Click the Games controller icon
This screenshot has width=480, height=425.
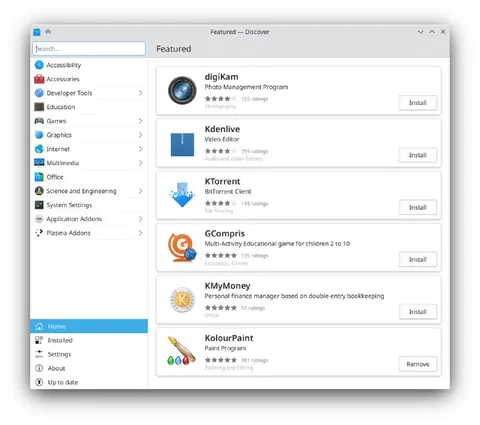39,121
